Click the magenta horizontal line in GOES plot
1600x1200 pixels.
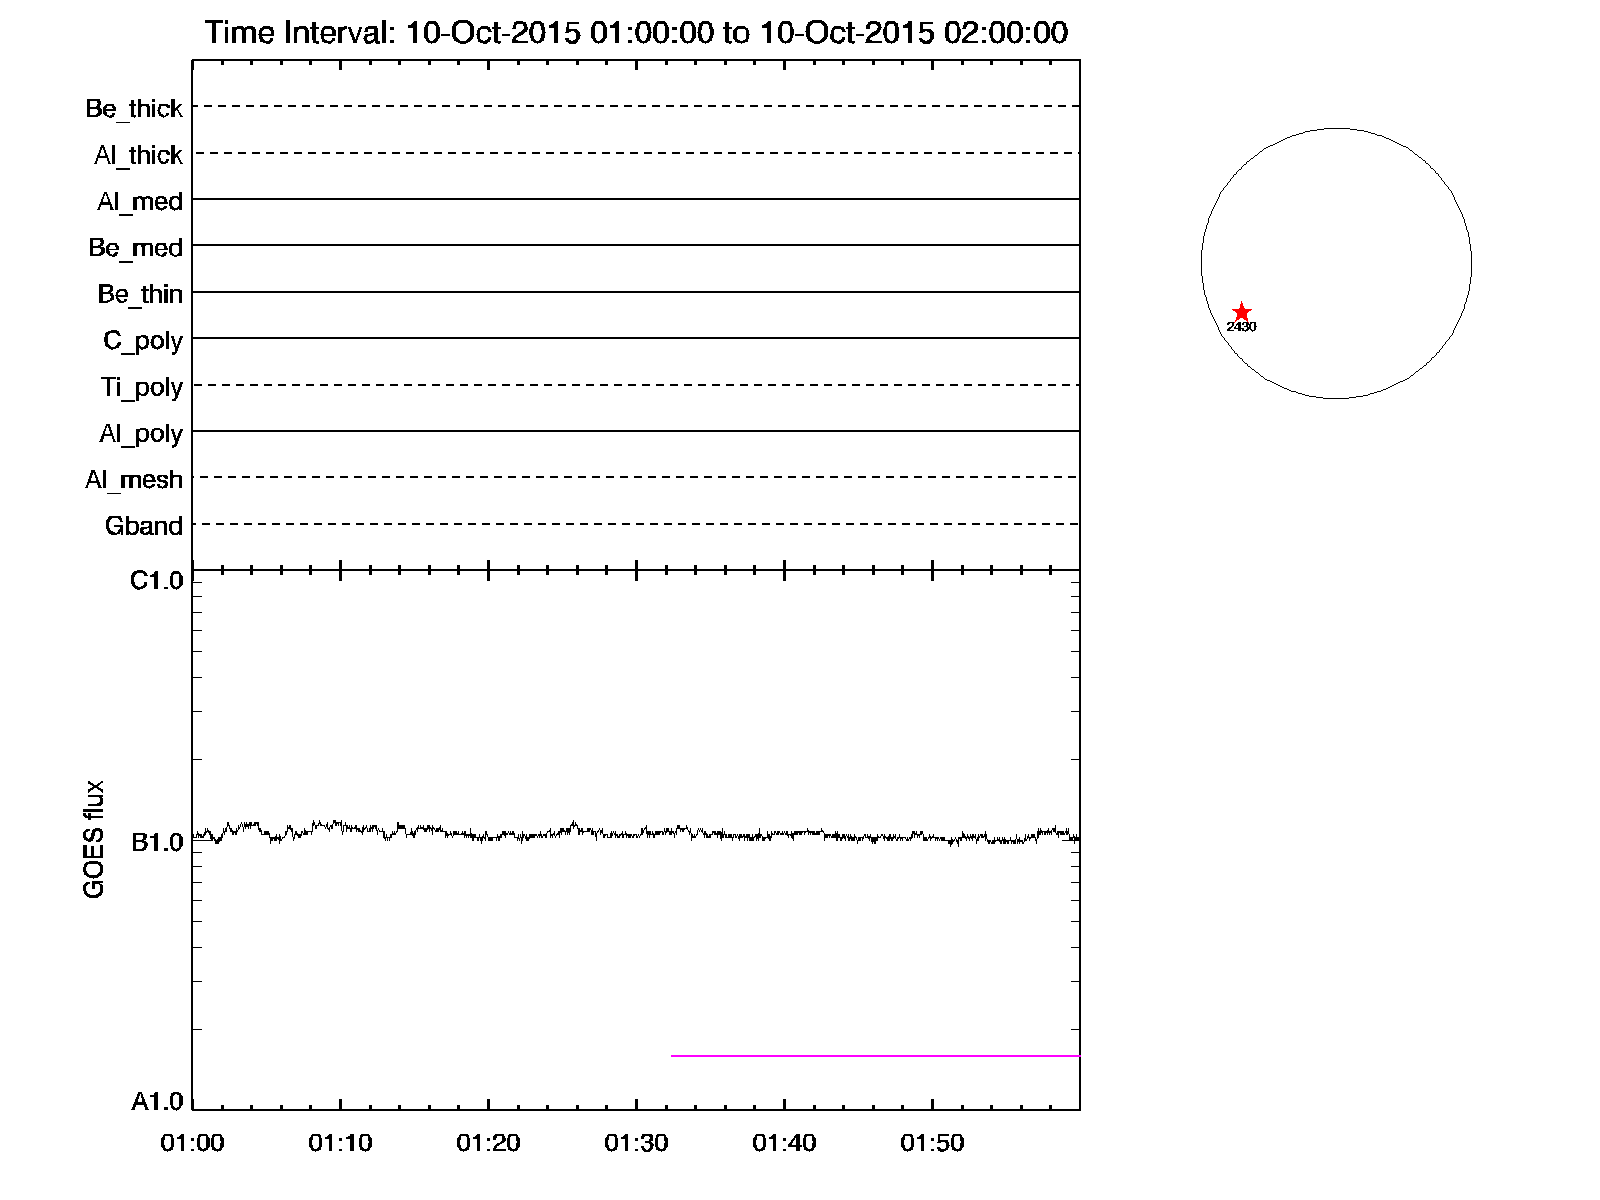875,1056
